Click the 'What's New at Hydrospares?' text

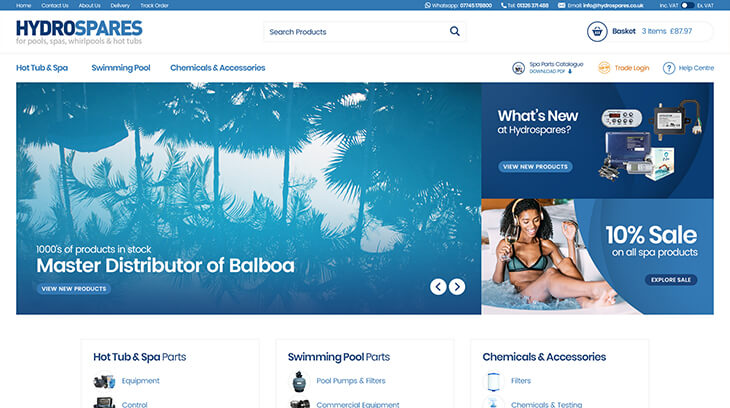[538, 122]
